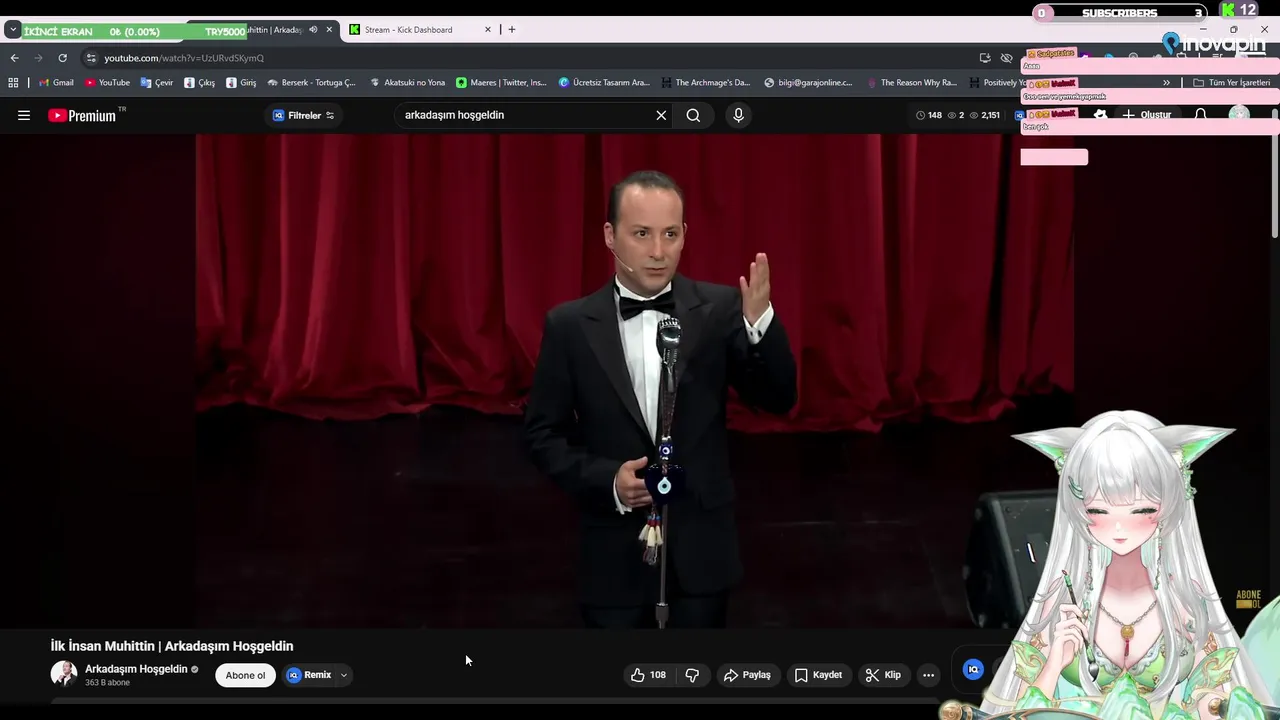Click the youtube.com address bar URL
This screenshot has height=720, width=1280.
click(x=184, y=58)
